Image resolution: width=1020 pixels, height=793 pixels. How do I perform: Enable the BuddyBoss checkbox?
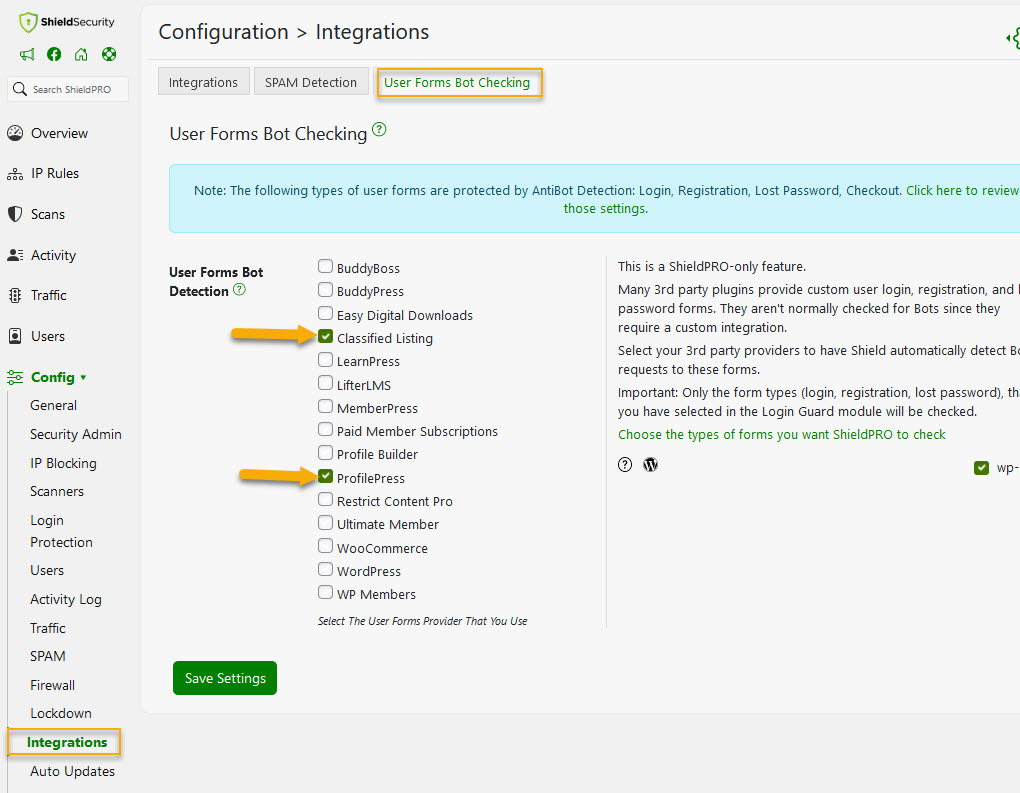[325, 266]
